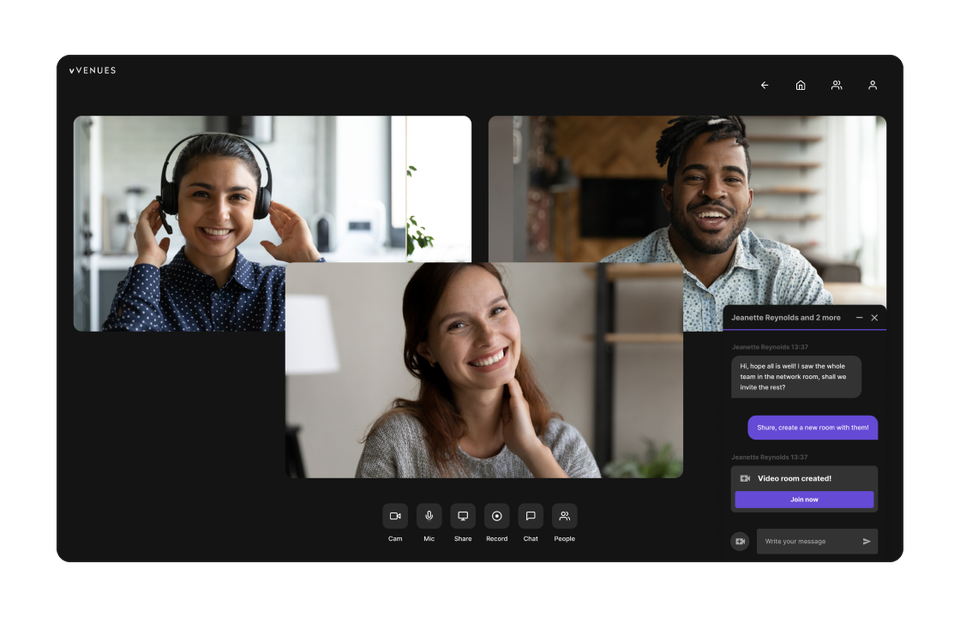Viewport: 960px width, 617px height.
Task: Select the center woman's video tile
Action: [x=484, y=370]
